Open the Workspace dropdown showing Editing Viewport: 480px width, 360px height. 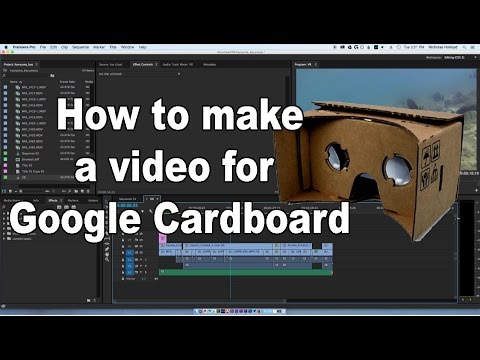tap(454, 58)
